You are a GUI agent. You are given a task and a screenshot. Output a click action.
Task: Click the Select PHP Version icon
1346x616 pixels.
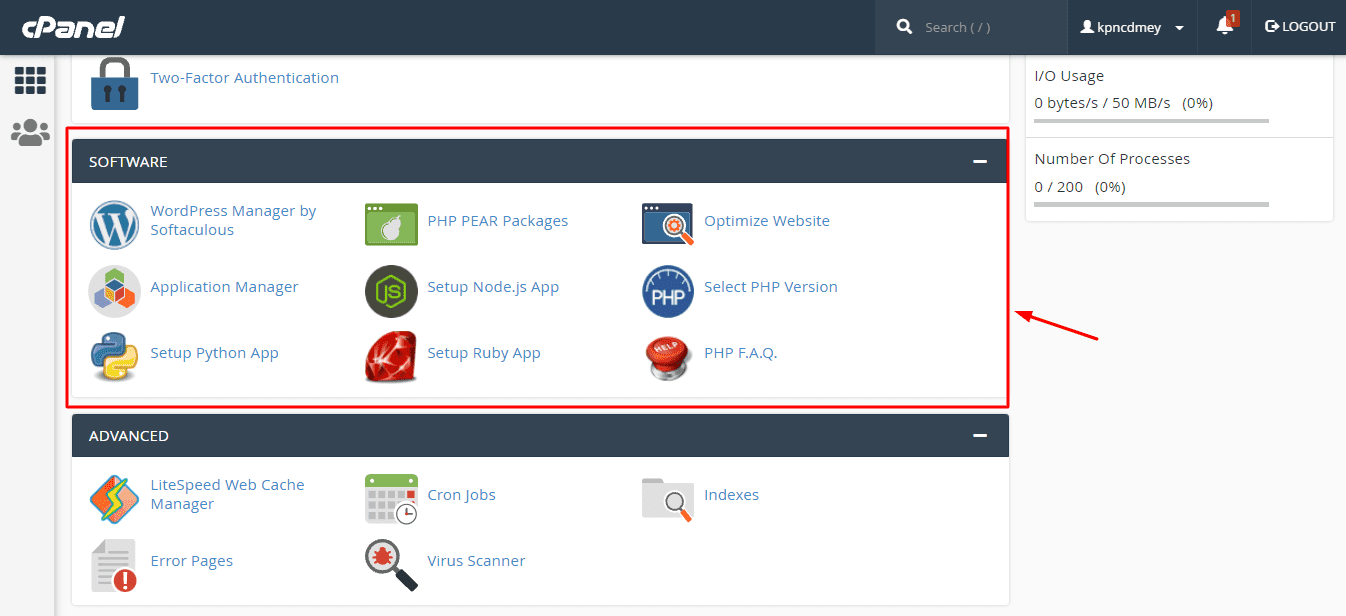(x=667, y=290)
